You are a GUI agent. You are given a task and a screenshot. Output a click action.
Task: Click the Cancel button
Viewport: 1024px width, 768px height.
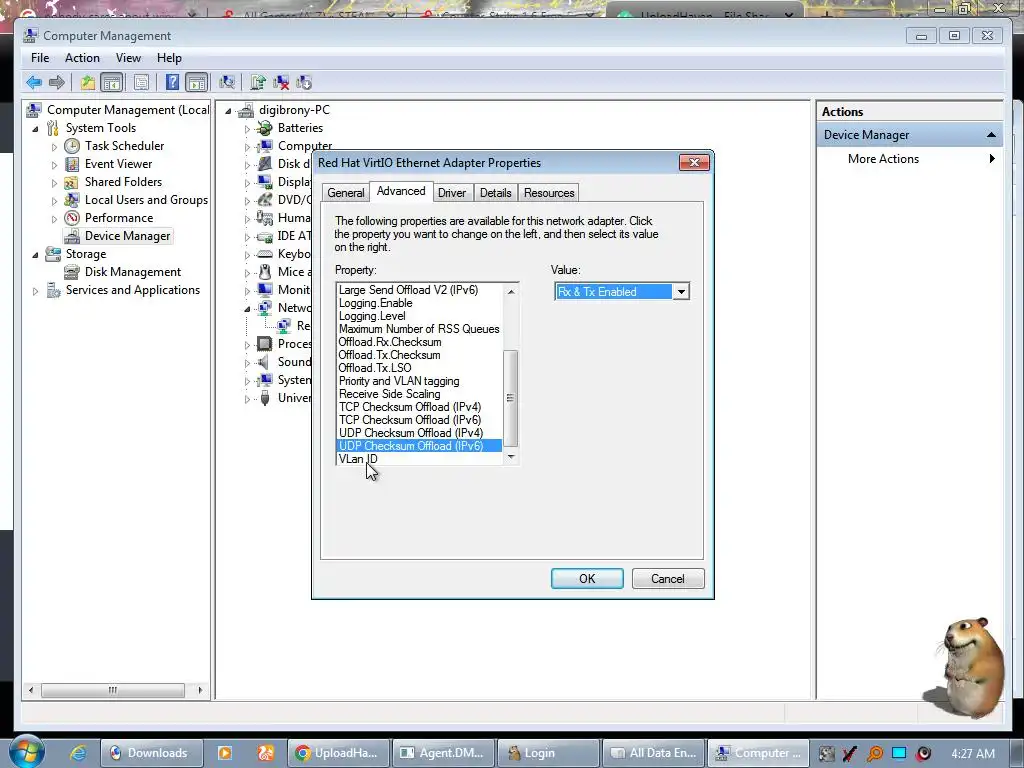667,579
